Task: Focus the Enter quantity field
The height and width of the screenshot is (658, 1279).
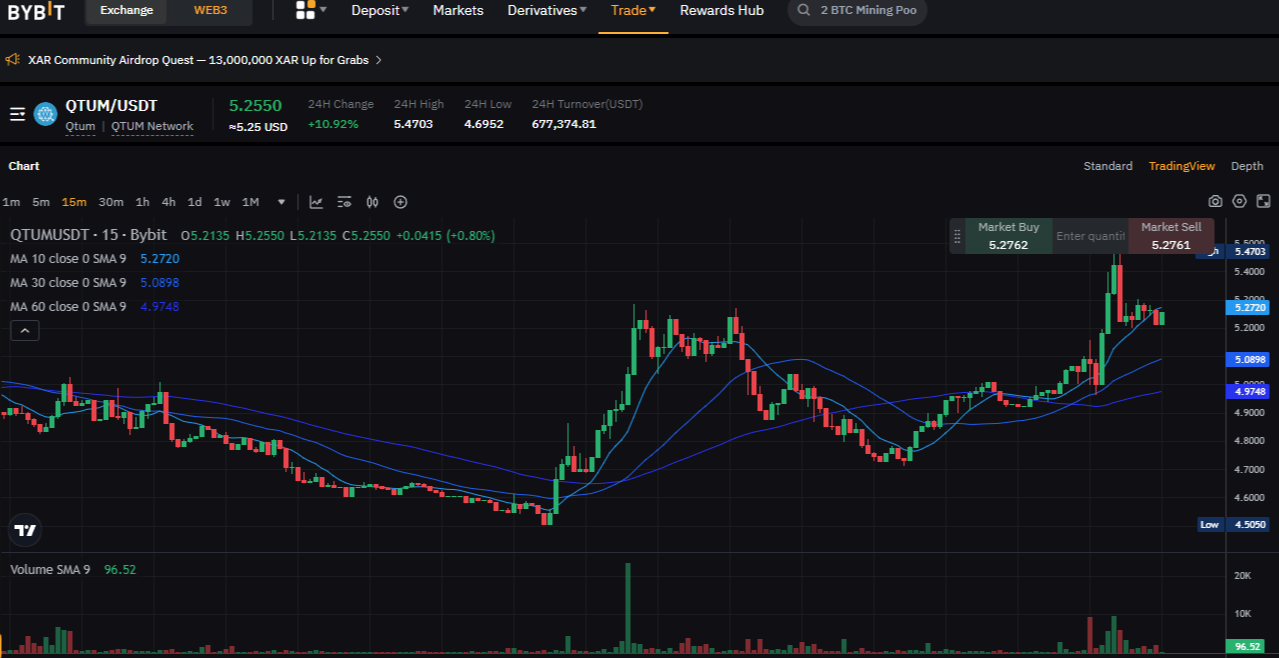Action: click(x=1090, y=236)
